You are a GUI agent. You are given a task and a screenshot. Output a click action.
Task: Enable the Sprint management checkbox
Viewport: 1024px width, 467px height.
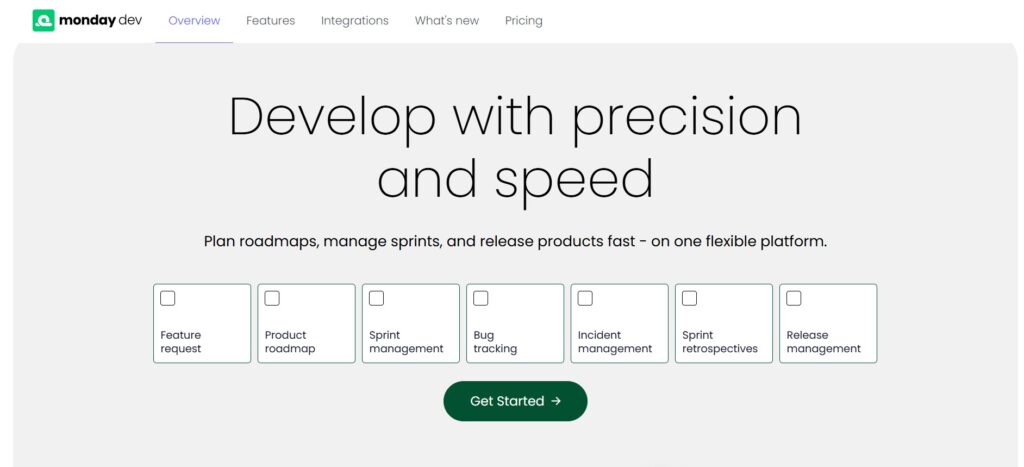(376, 298)
